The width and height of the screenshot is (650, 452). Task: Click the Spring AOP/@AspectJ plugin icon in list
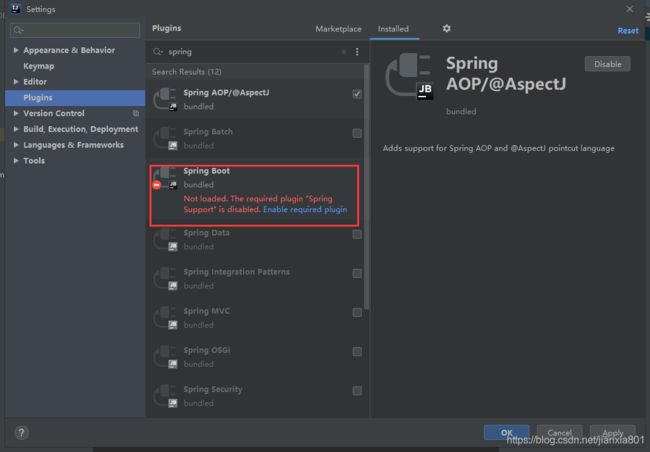coord(165,99)
